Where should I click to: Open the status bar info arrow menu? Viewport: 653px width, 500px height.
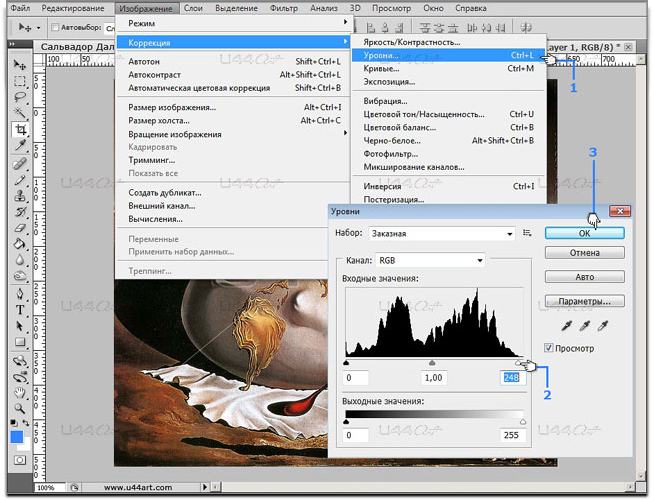click(x=204, y=487)
